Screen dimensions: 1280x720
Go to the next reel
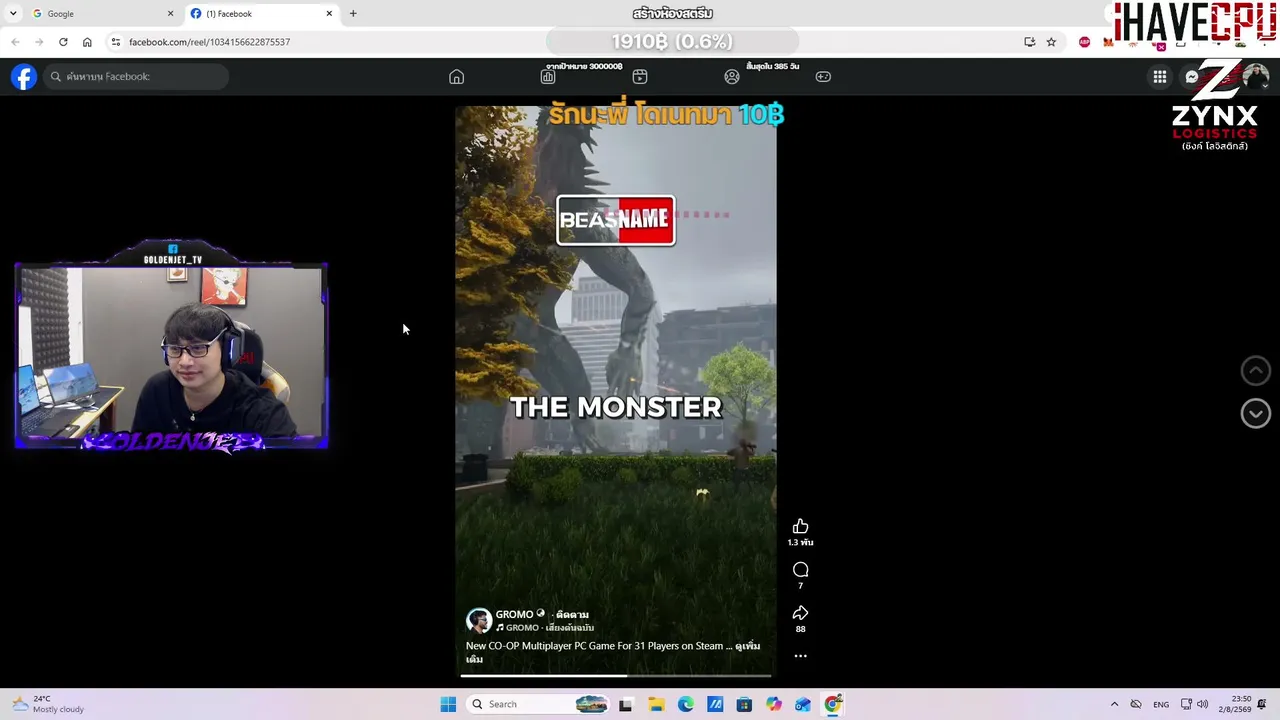tap(1255, 414)
